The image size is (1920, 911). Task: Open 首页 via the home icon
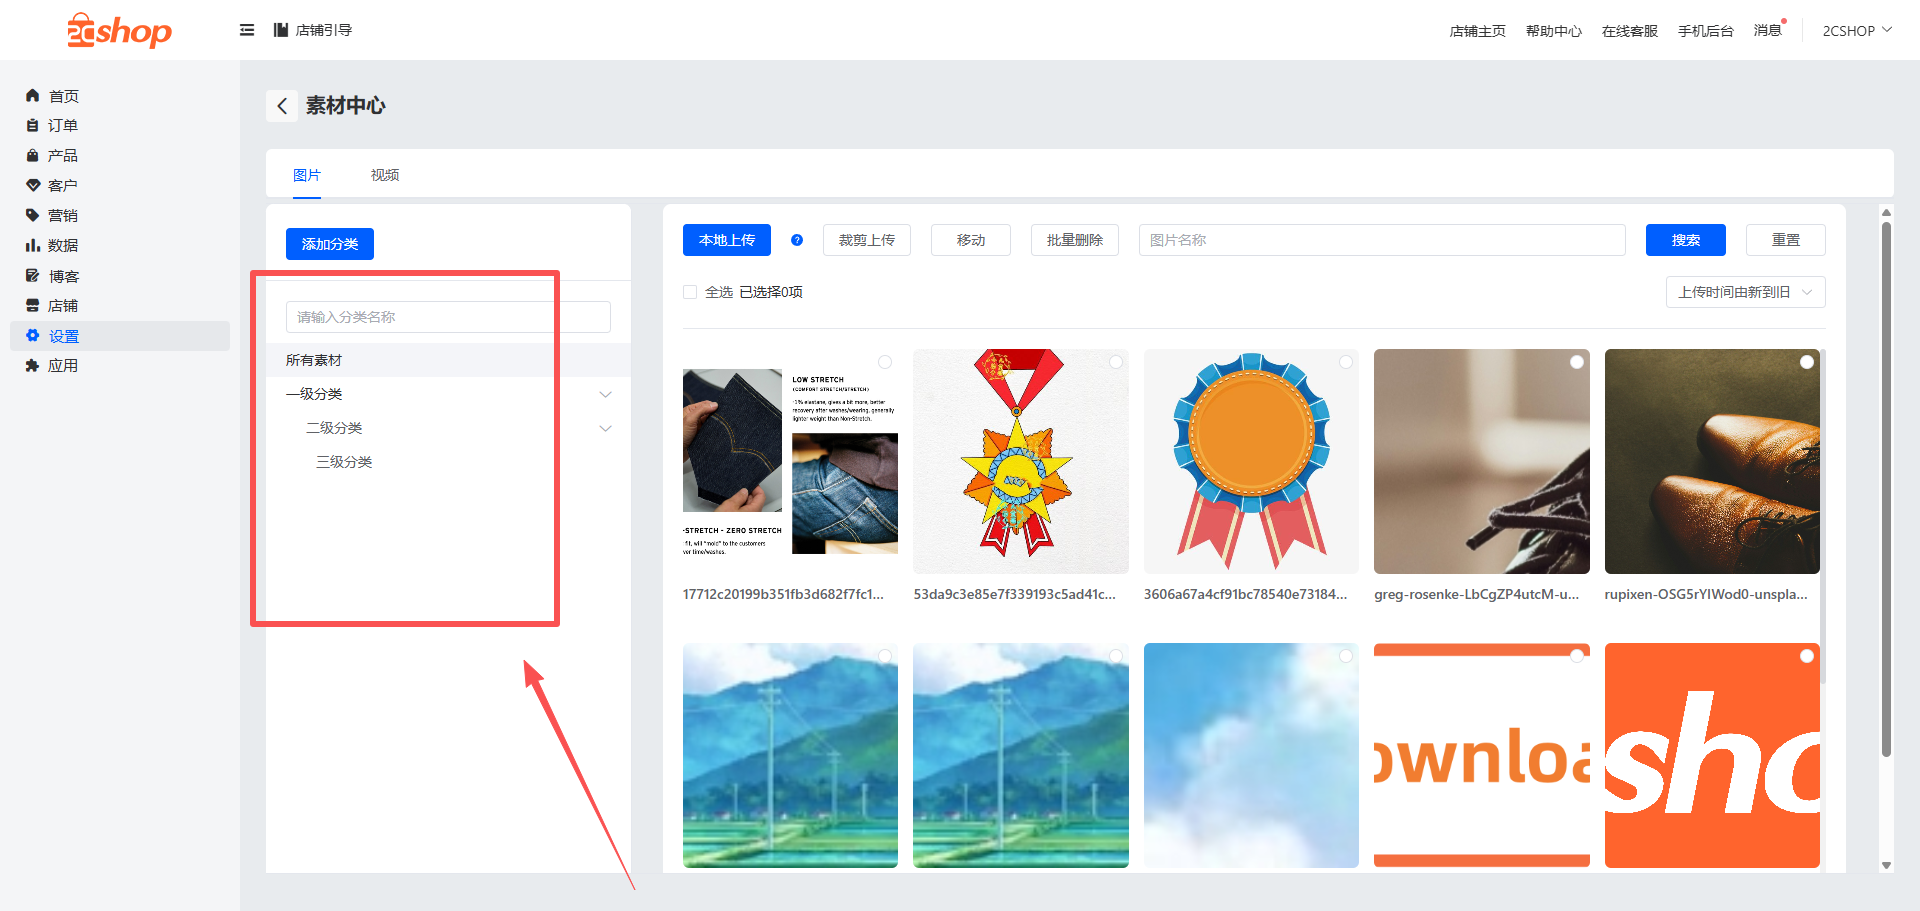pyautogui.click(x=32, y=96)
